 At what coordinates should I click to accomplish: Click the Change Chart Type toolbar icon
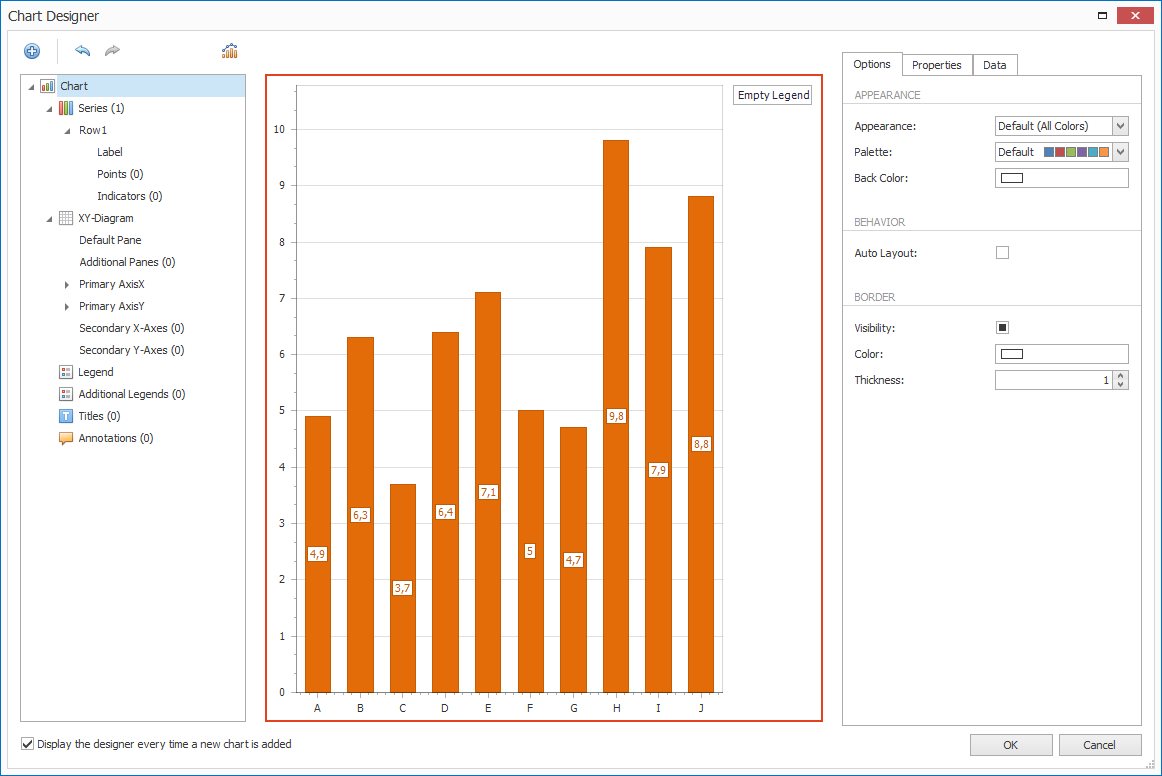[x=229, y=51]
